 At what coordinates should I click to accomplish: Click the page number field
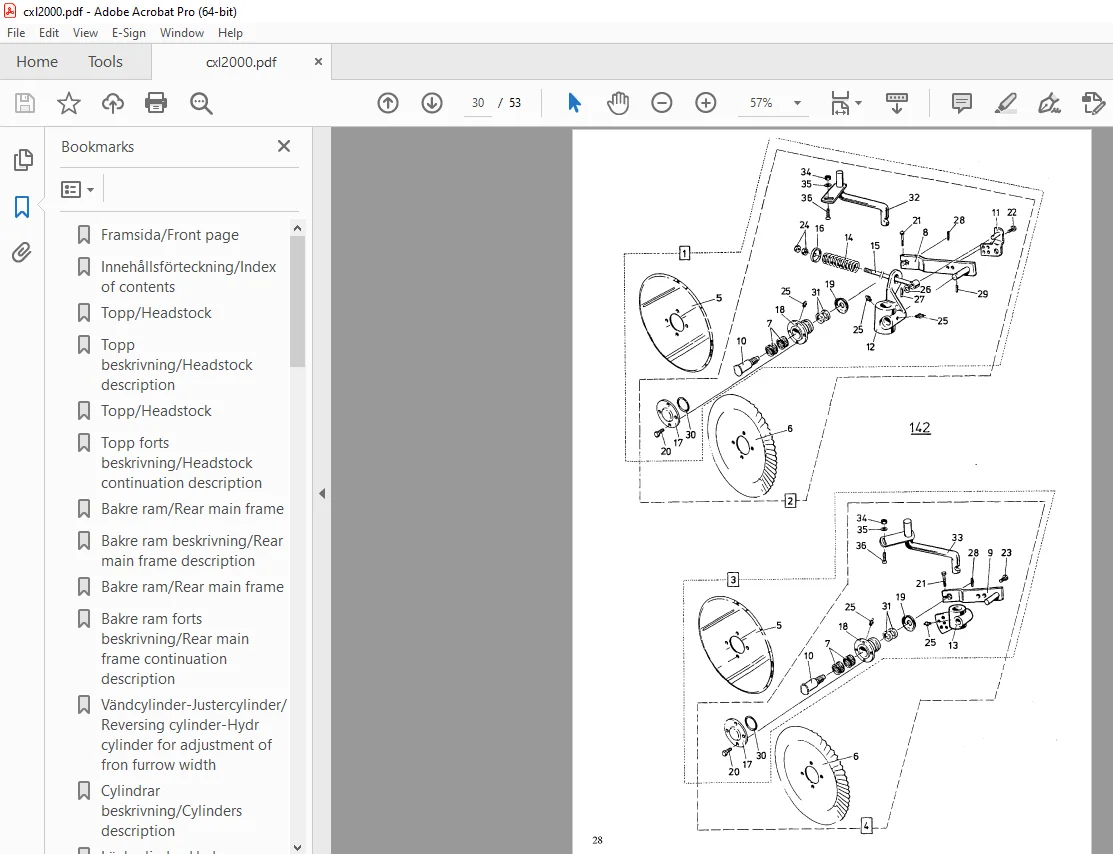coord(478,103)
